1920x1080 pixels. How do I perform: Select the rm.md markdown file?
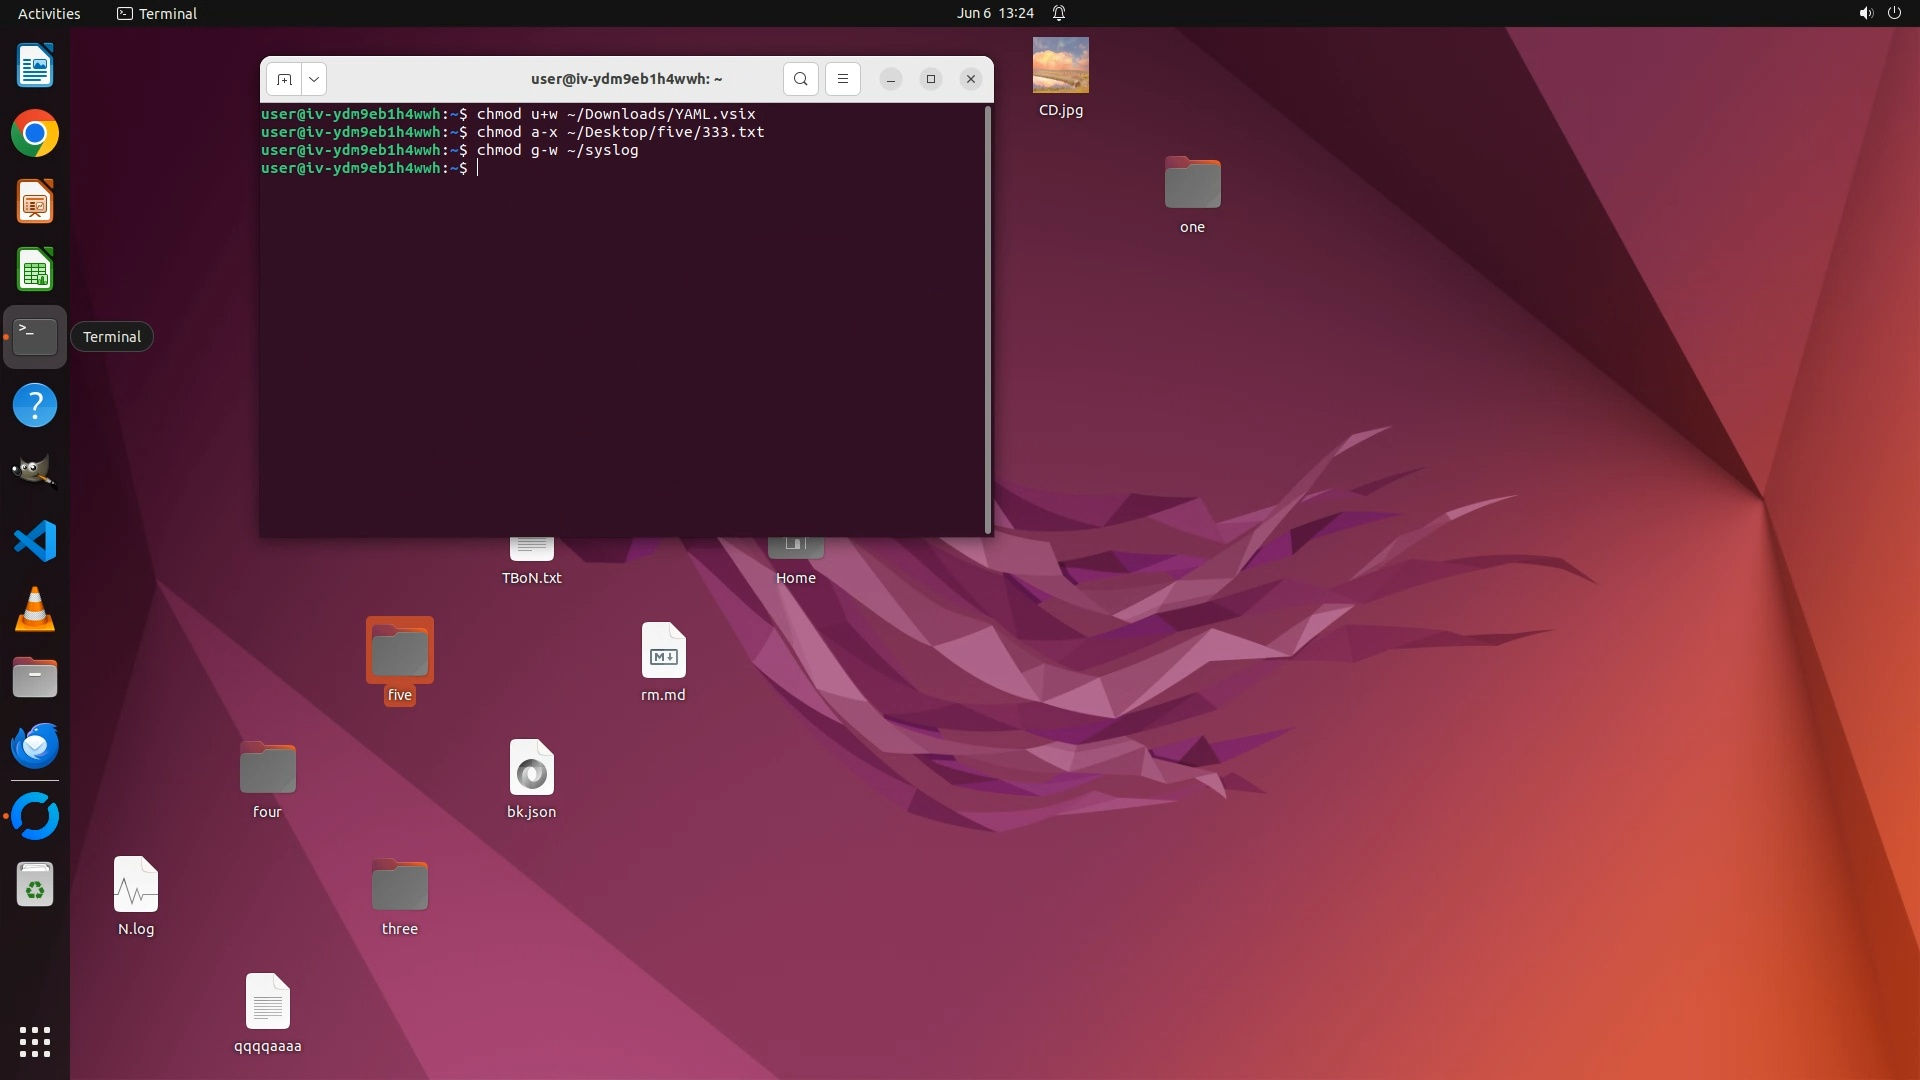663,652
